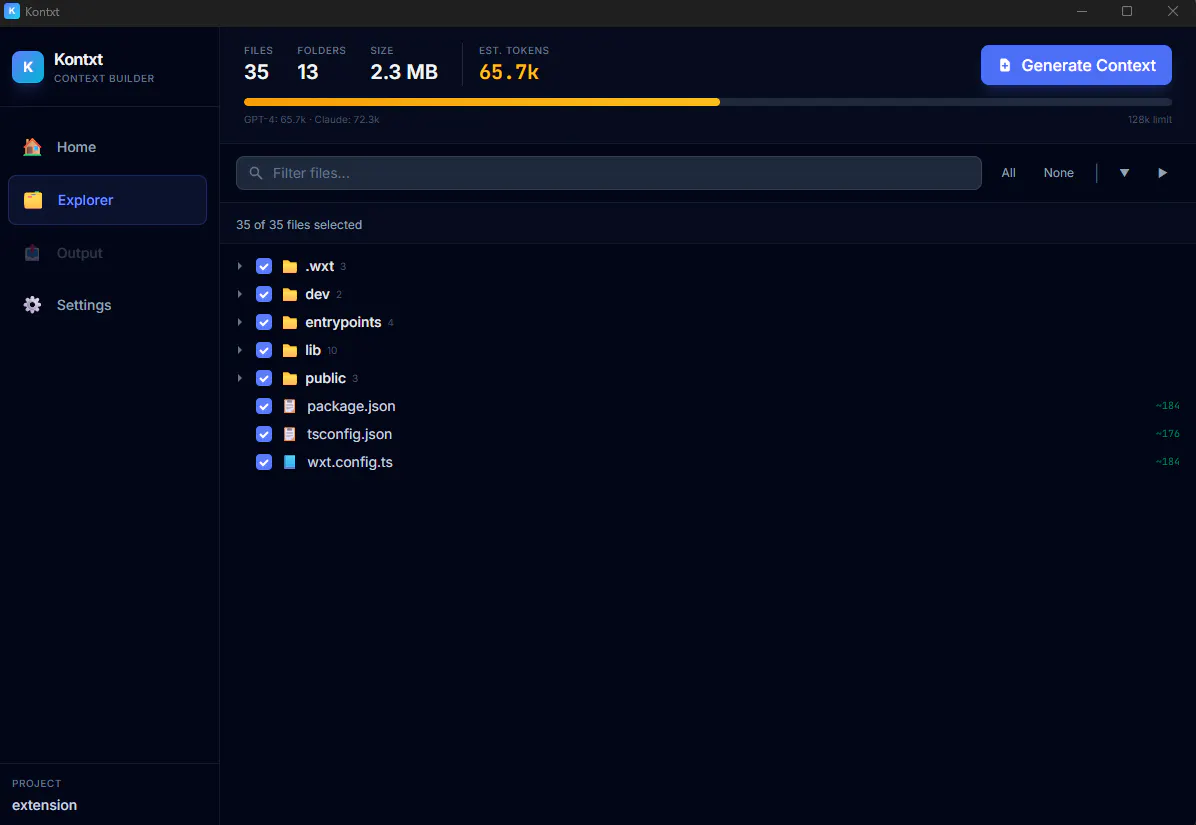Click the Explorer folder icon in sidebar
This screenshot has width=1196, height=825.
point(33,200)
